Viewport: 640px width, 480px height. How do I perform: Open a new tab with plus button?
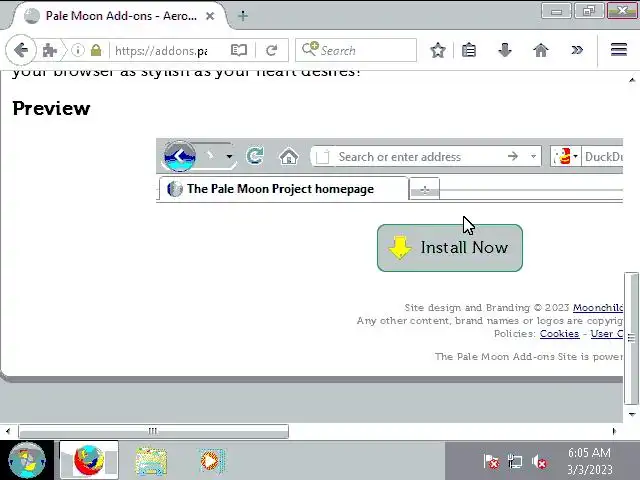[x=243, y=16]
